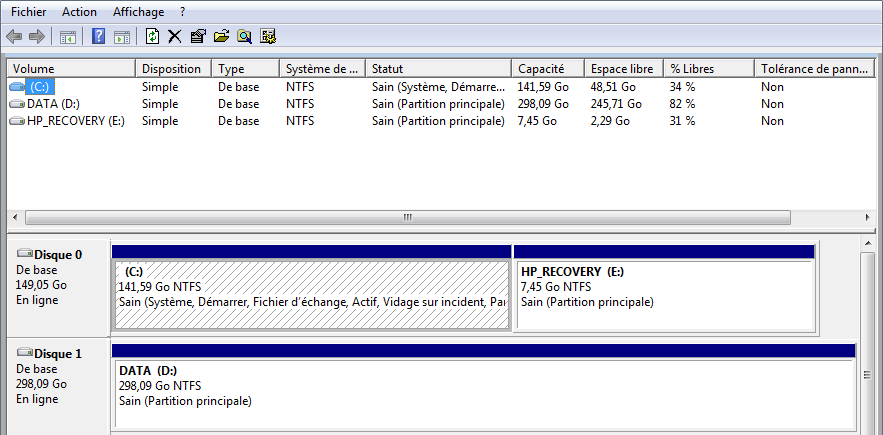Click the Delete X icon
Image resolution: width=883 pixels, height=435 pixels.
click(175, 37)
